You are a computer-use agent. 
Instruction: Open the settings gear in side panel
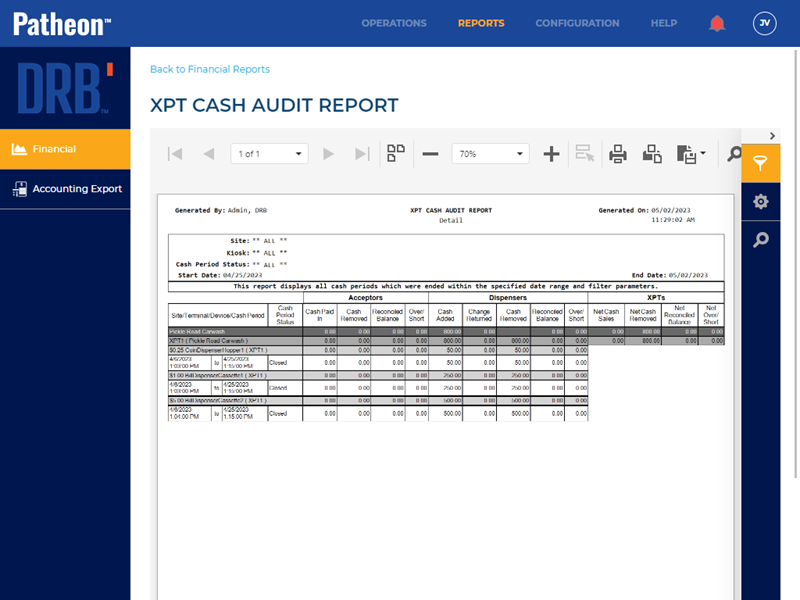(x=760, y=201)
